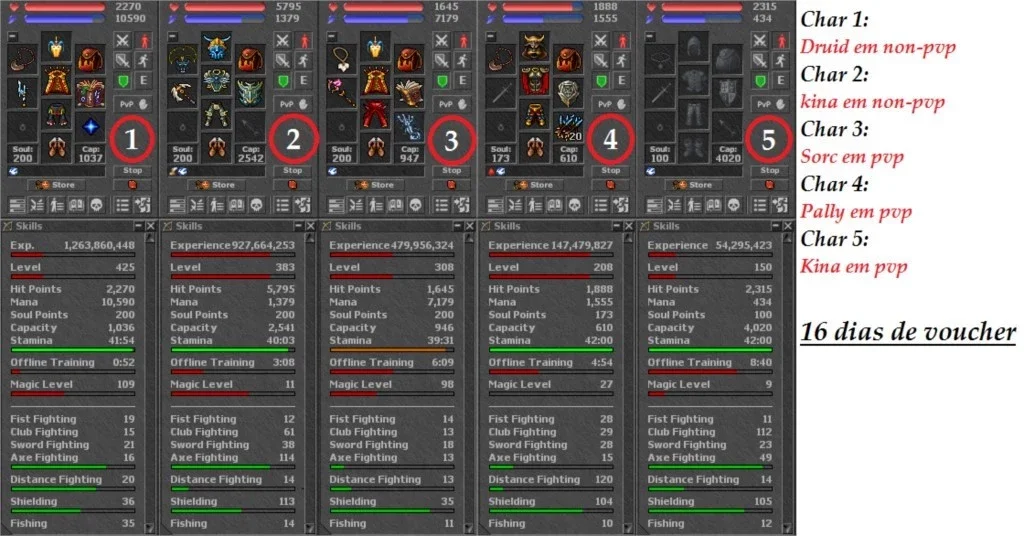Screen dimensions: 1024x536
Task: Click the shield in Cap 2542 inventory
Action: [x=249, y=93]
